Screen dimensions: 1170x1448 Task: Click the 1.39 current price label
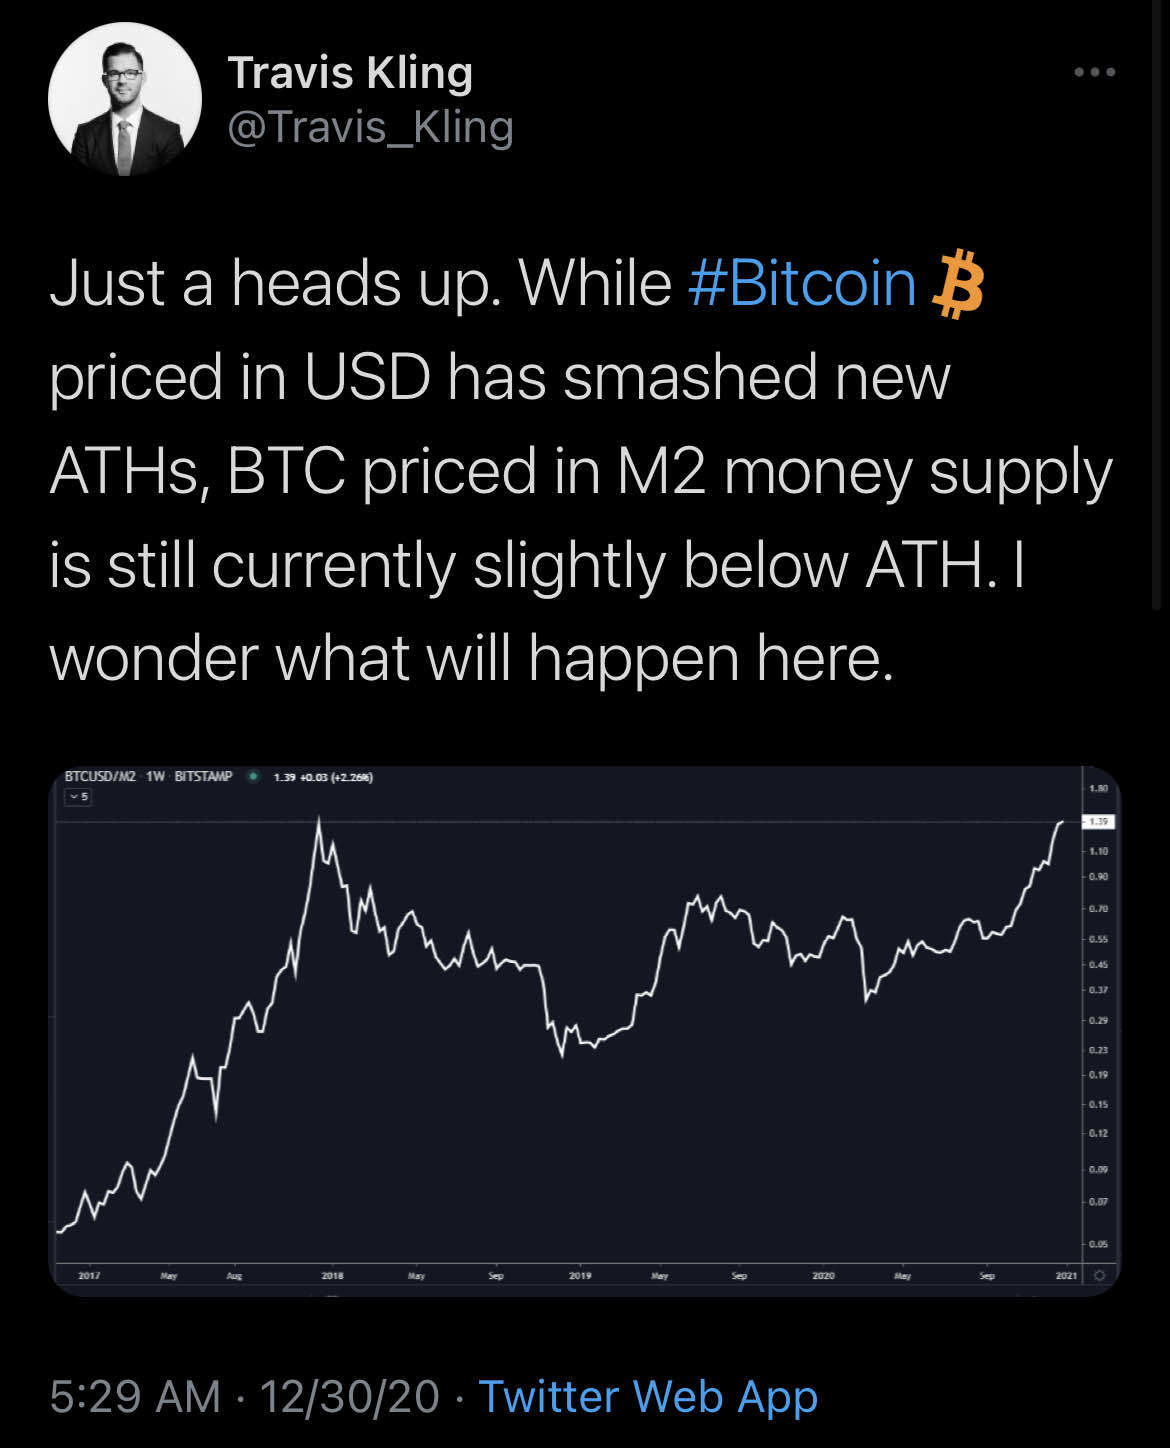(1099, 821)
